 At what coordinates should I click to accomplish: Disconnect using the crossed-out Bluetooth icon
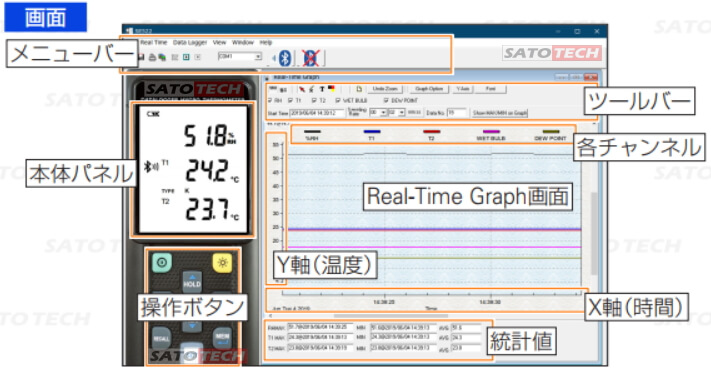[x=311, y=58]
